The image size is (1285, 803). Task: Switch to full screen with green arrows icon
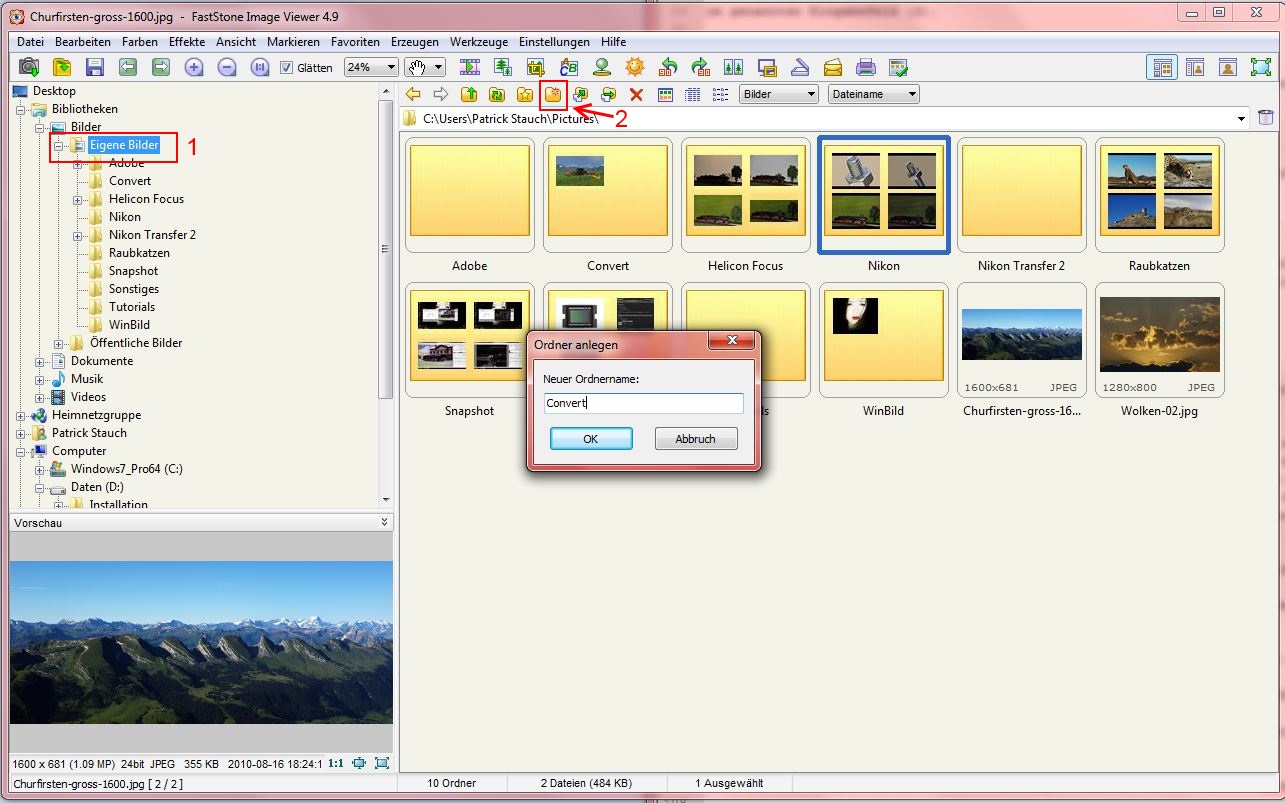(1261, 67)
